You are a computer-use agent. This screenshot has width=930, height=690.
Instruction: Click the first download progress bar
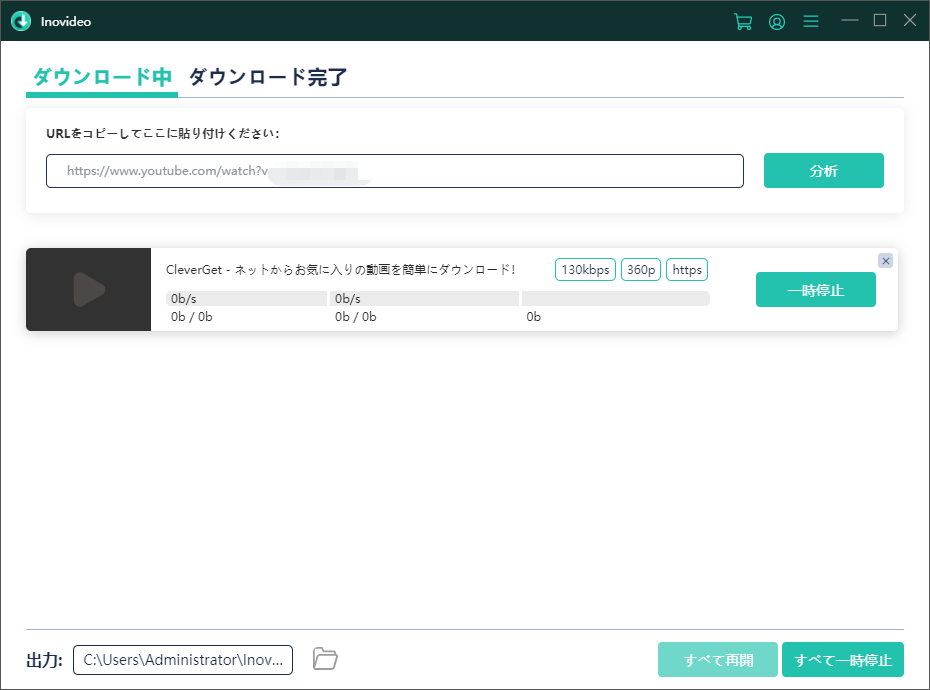[x=246, y=298]
